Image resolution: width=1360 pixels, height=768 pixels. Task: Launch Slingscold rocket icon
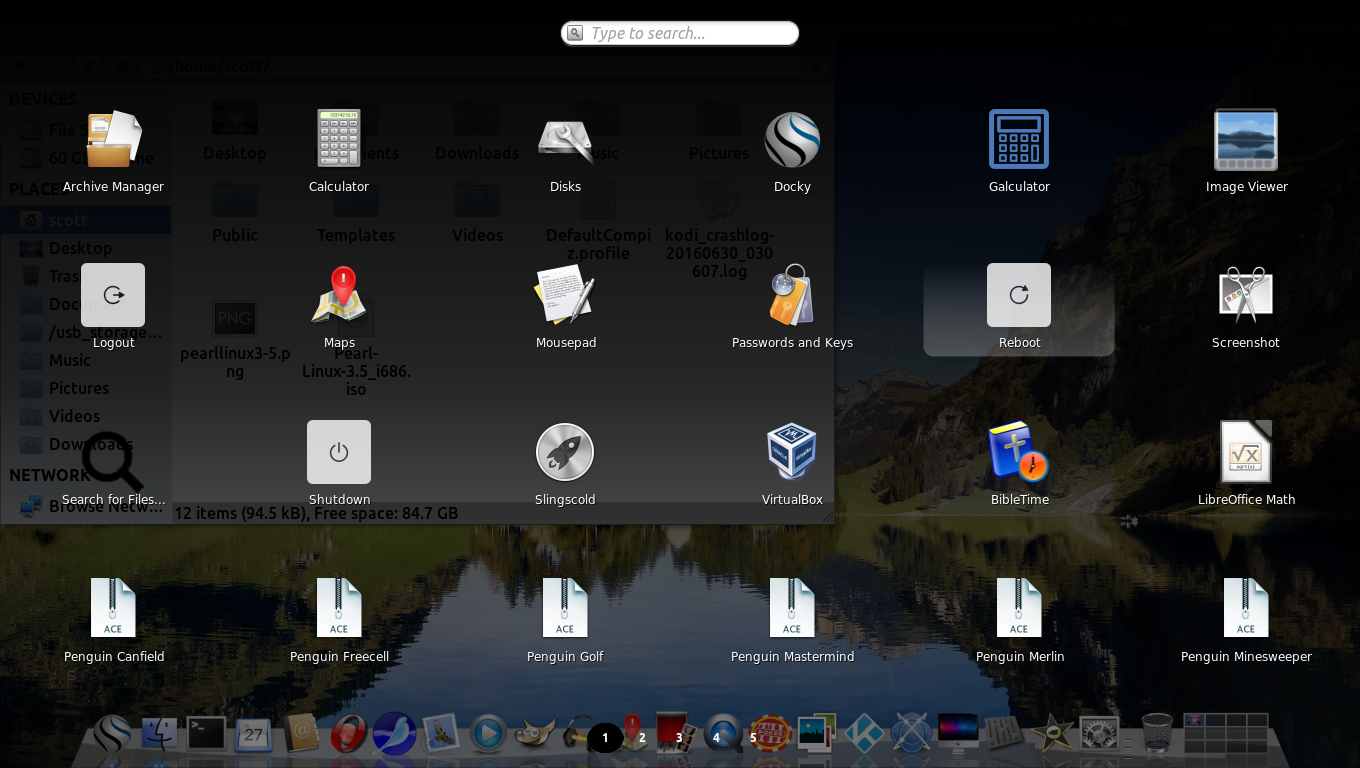pyautogui.click(x=565, y=452)
